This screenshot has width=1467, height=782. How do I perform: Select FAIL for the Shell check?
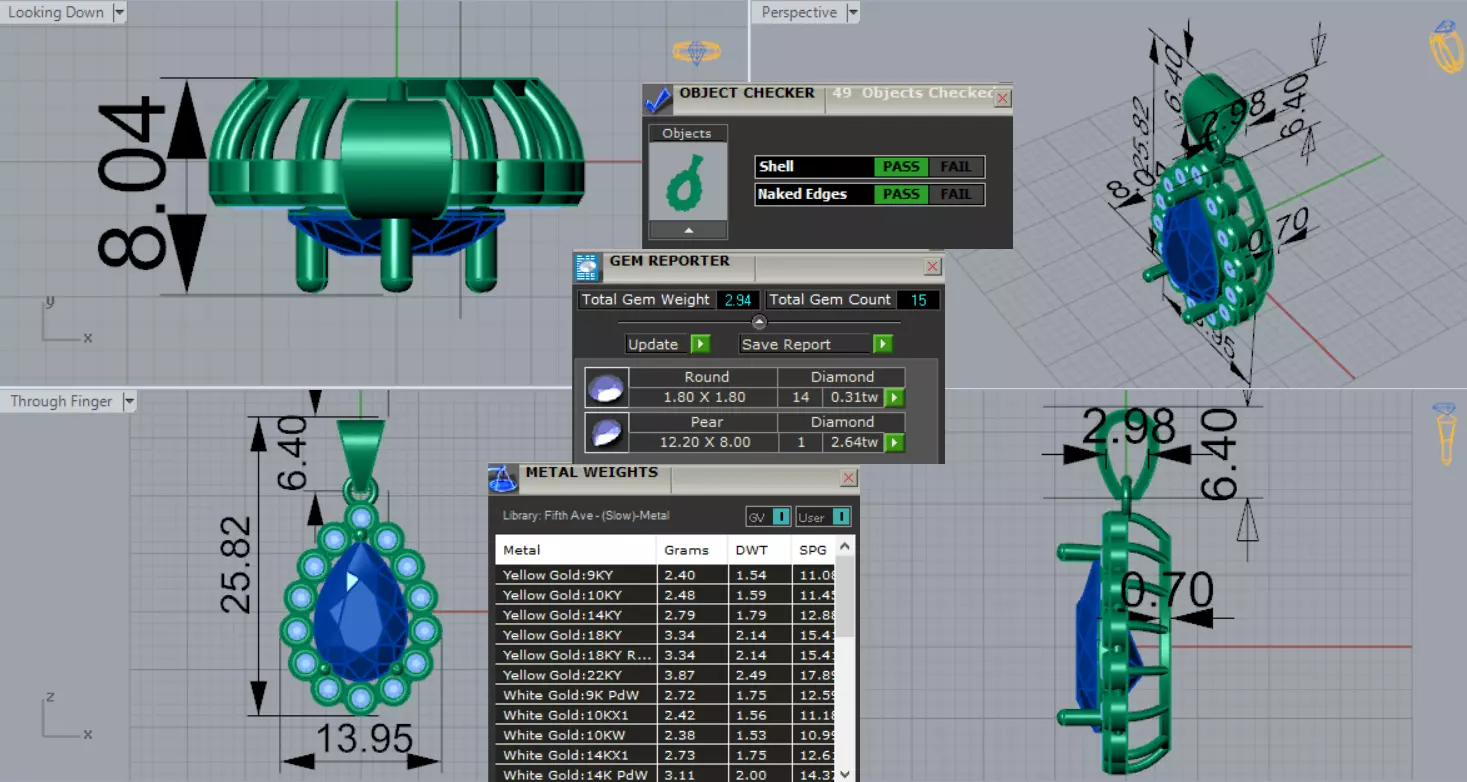[x=956, y=167]
